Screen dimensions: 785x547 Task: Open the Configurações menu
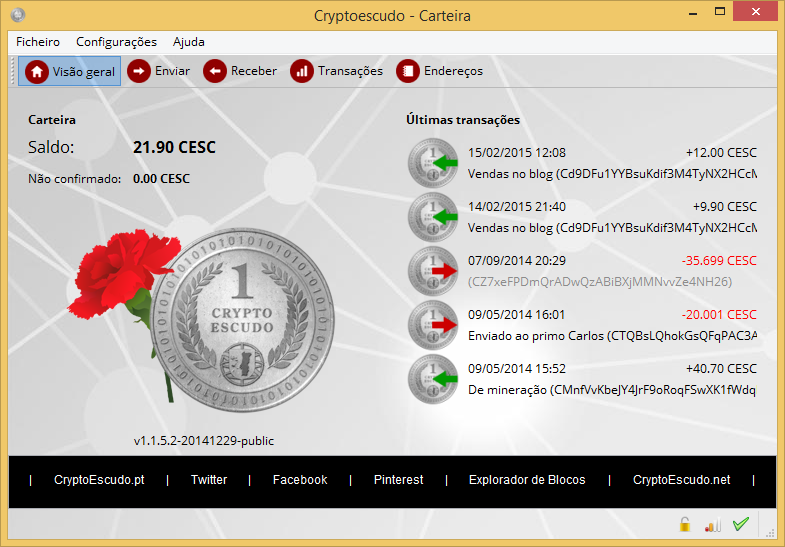tap(116, 42)
